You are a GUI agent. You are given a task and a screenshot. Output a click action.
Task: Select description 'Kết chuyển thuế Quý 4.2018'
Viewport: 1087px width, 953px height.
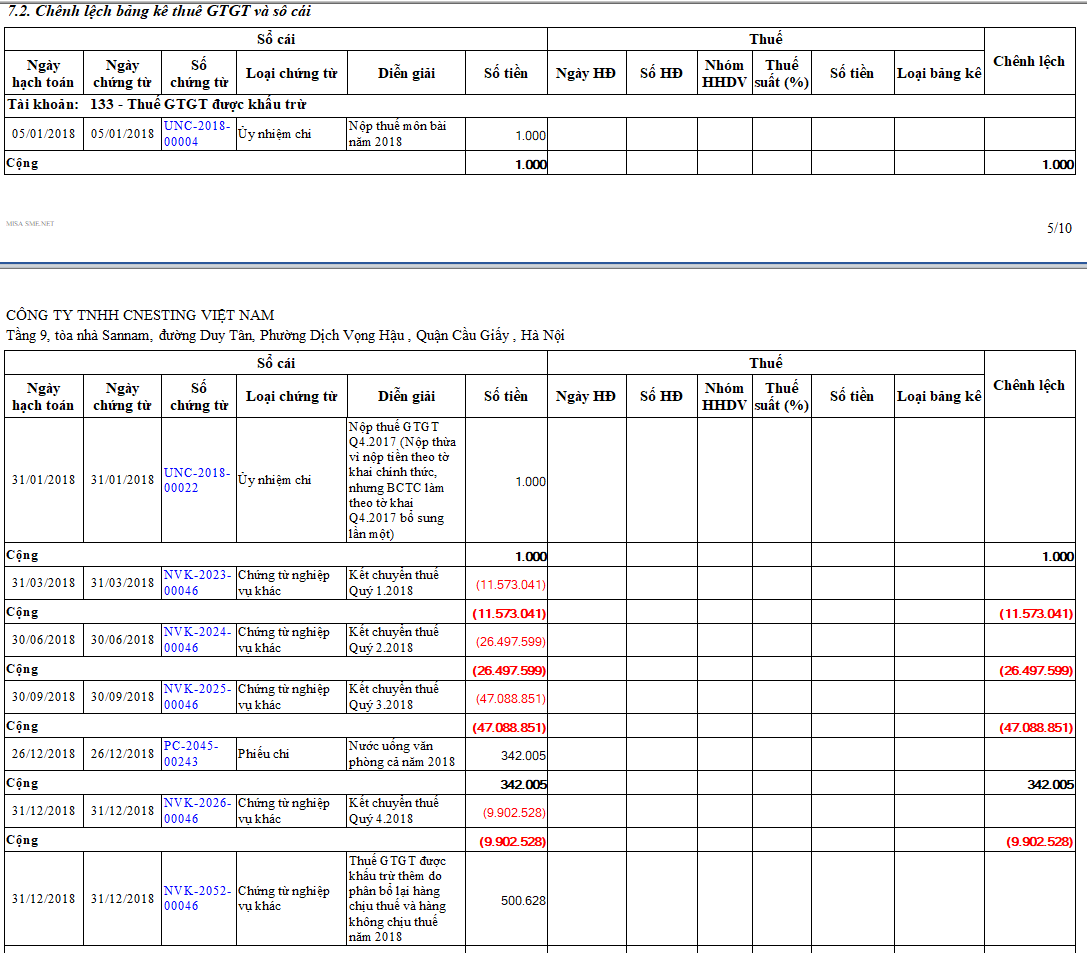[x=394, y=810]
